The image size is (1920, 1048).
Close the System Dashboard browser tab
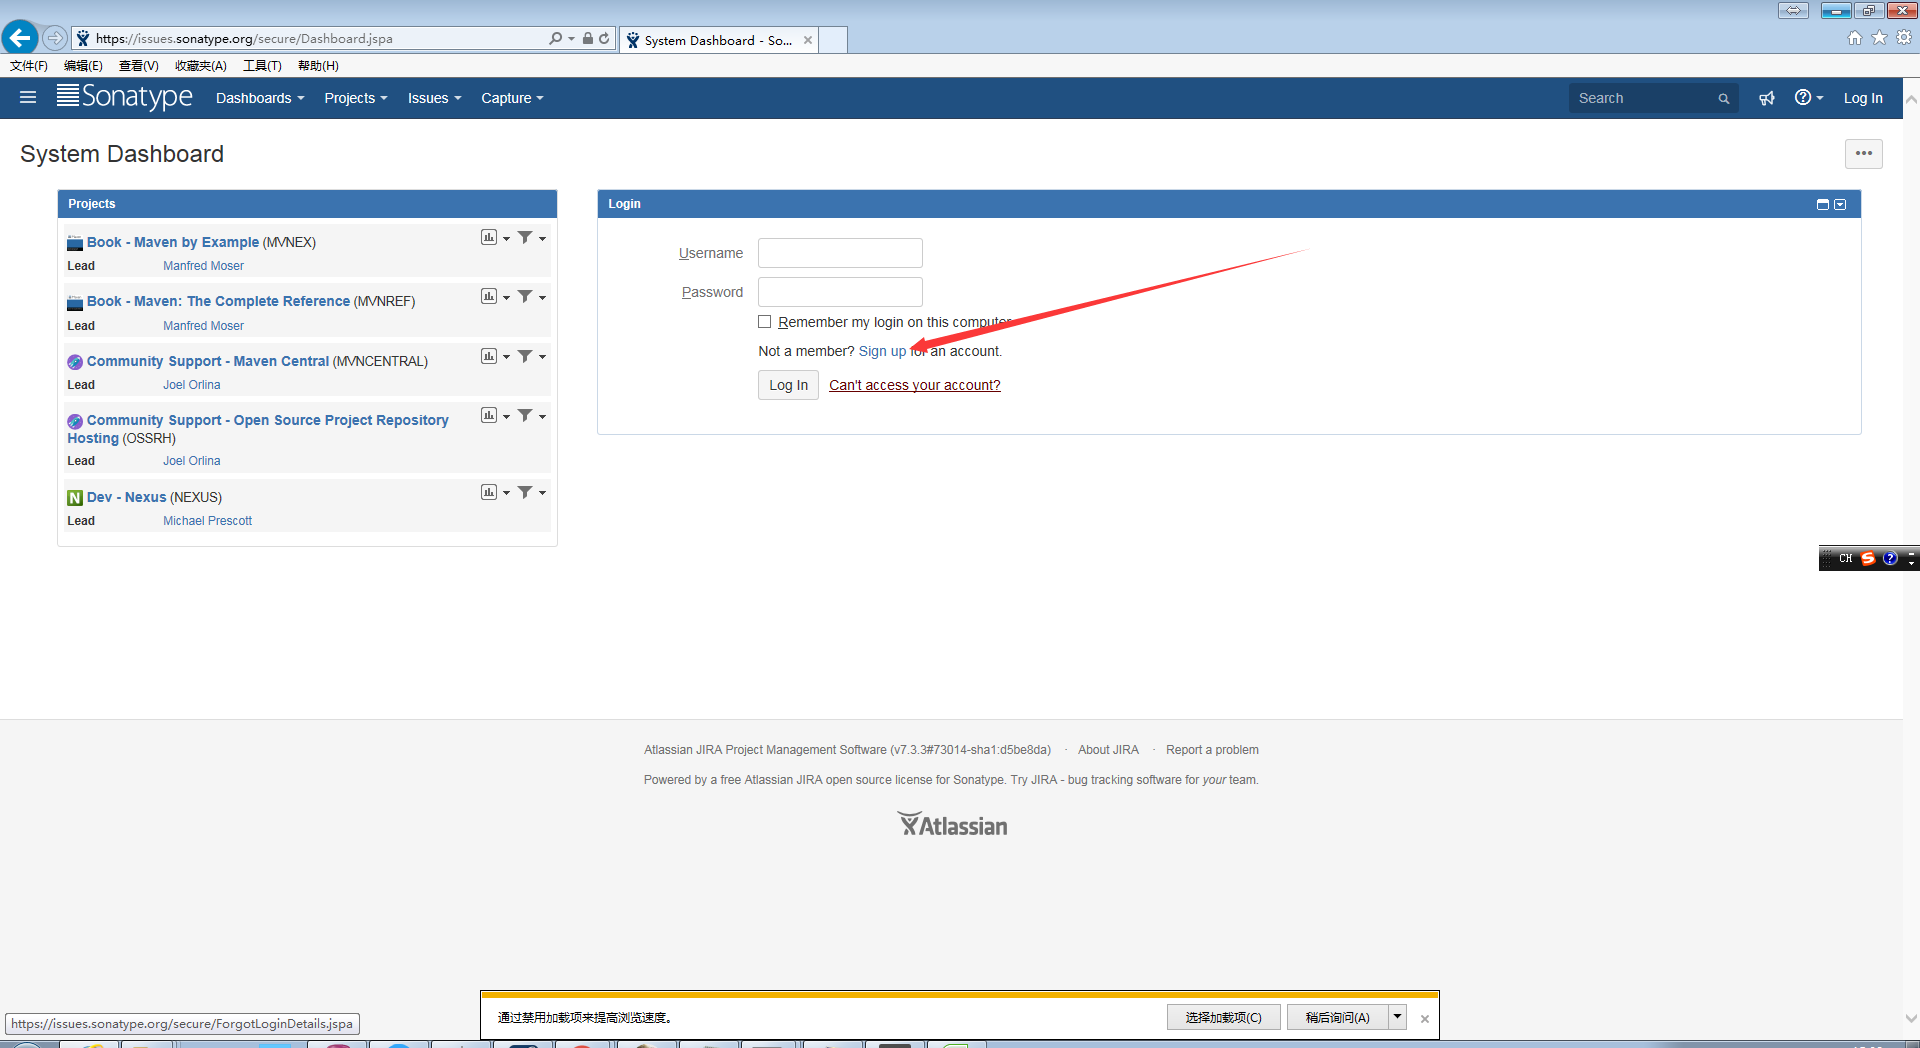pyautogui.click(x=808, y=40)
